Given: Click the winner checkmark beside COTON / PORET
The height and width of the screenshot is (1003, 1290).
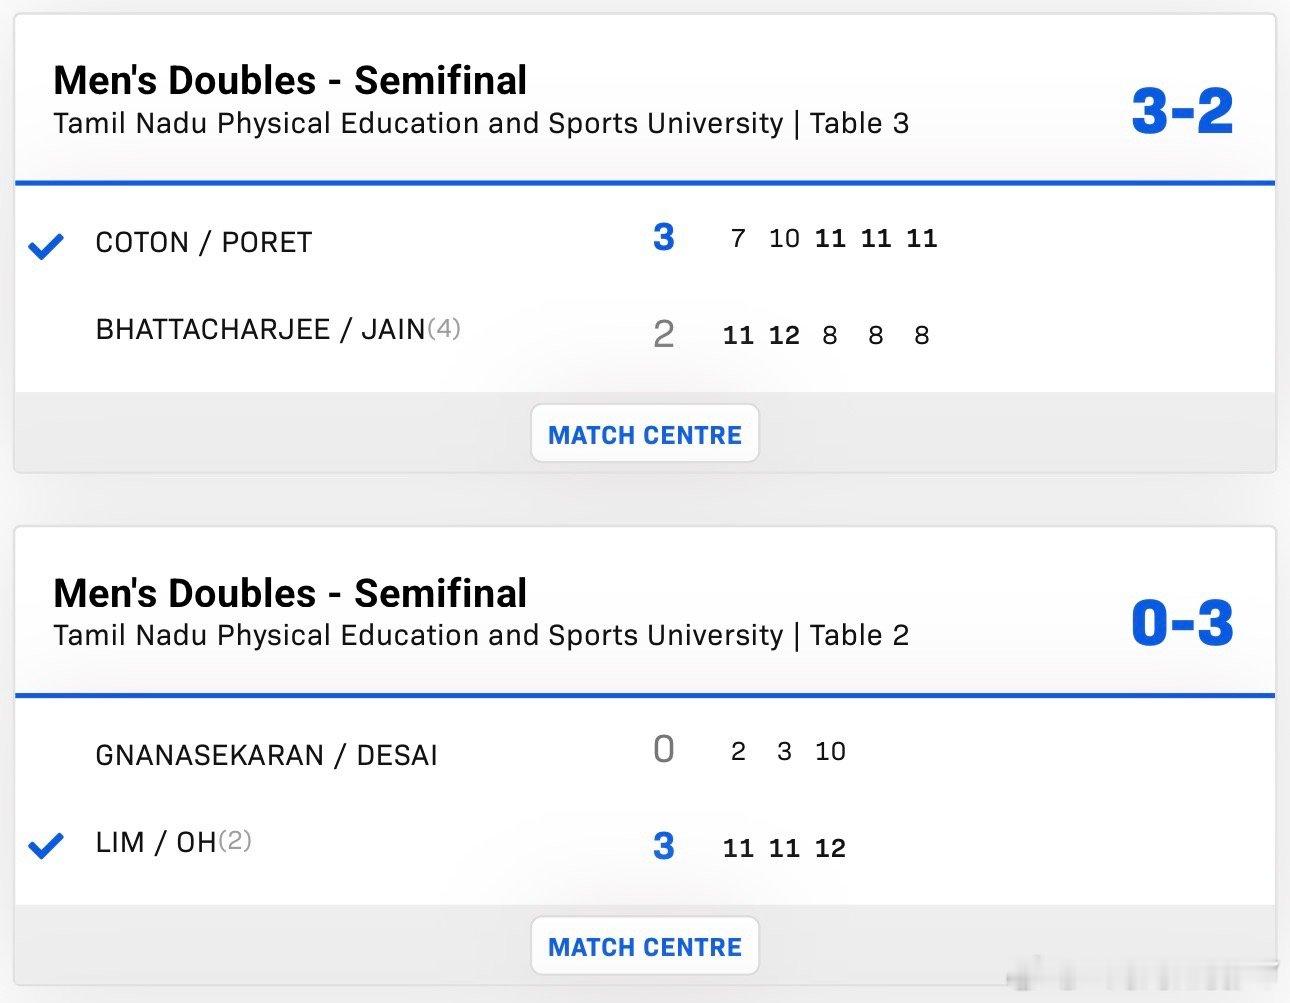Looking at the screenshot, I should pos(46,245).
